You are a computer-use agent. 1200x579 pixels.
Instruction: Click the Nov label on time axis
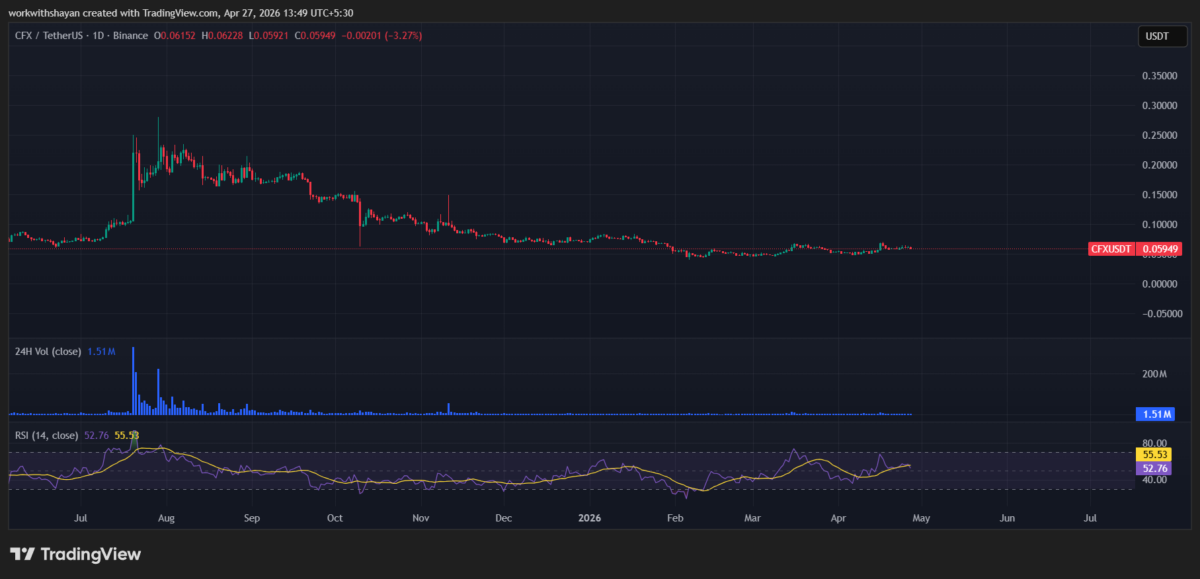[x=420, y=519]
